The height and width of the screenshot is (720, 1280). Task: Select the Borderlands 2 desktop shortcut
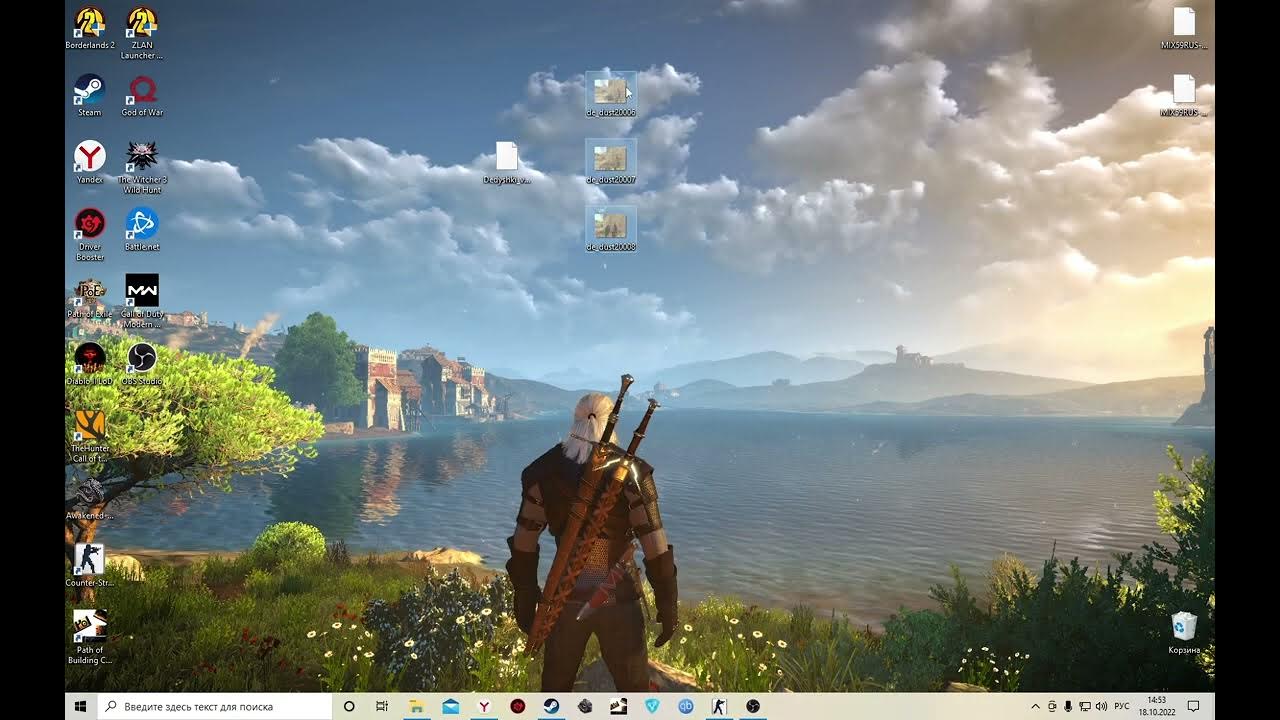point(90,28)
